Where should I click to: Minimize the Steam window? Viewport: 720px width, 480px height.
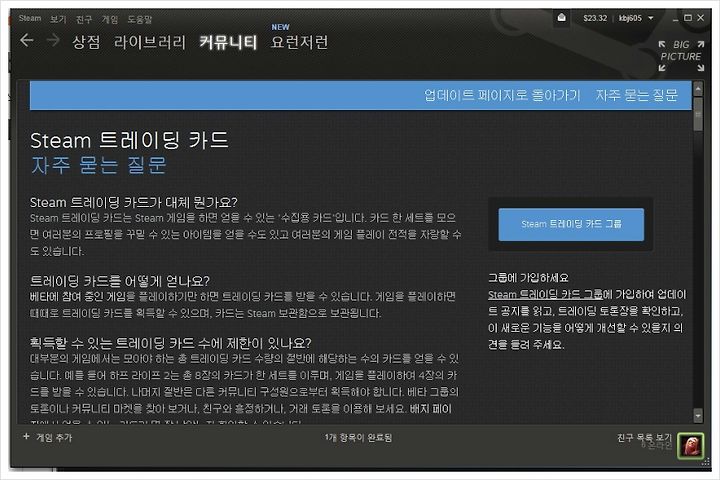tap(675, 19)
